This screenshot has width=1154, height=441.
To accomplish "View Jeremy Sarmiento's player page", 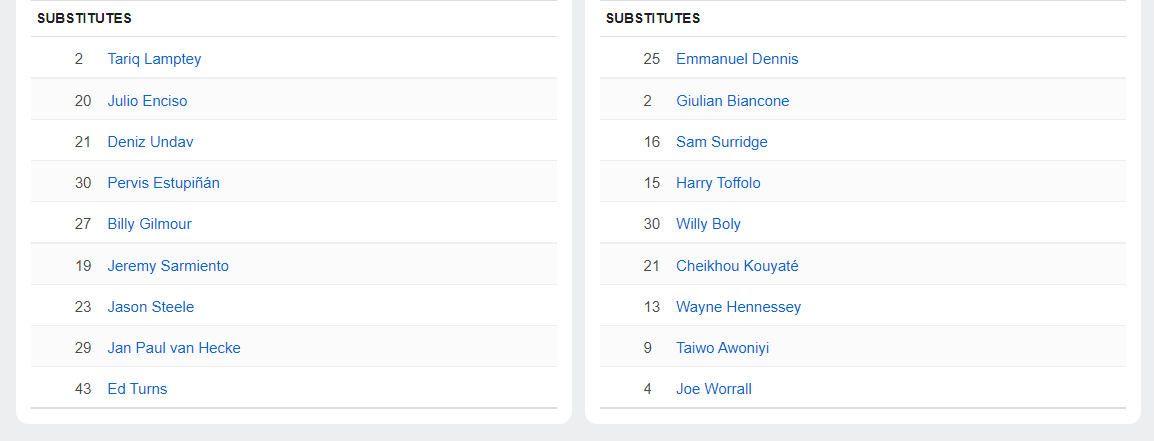I will [168, 266].
